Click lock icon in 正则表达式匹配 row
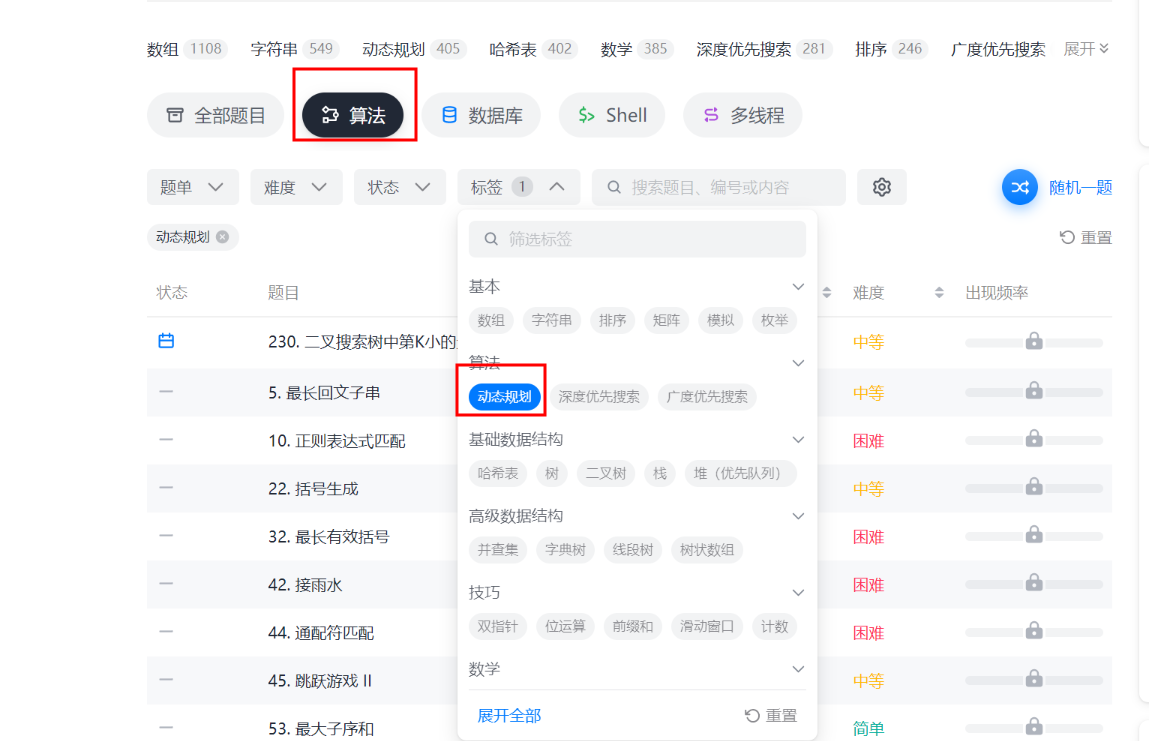The image size is (1149, 741). [x=1034, y=438]
